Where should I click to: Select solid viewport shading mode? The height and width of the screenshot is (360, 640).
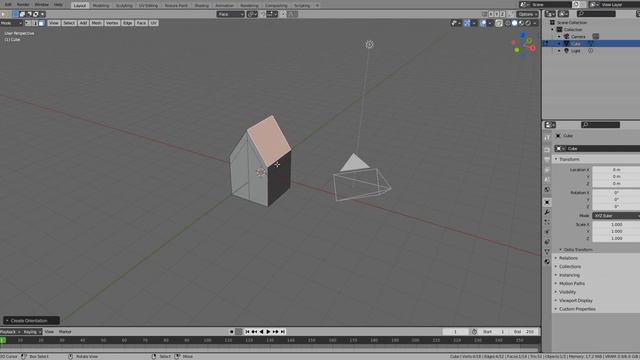[x=514, y=23]
